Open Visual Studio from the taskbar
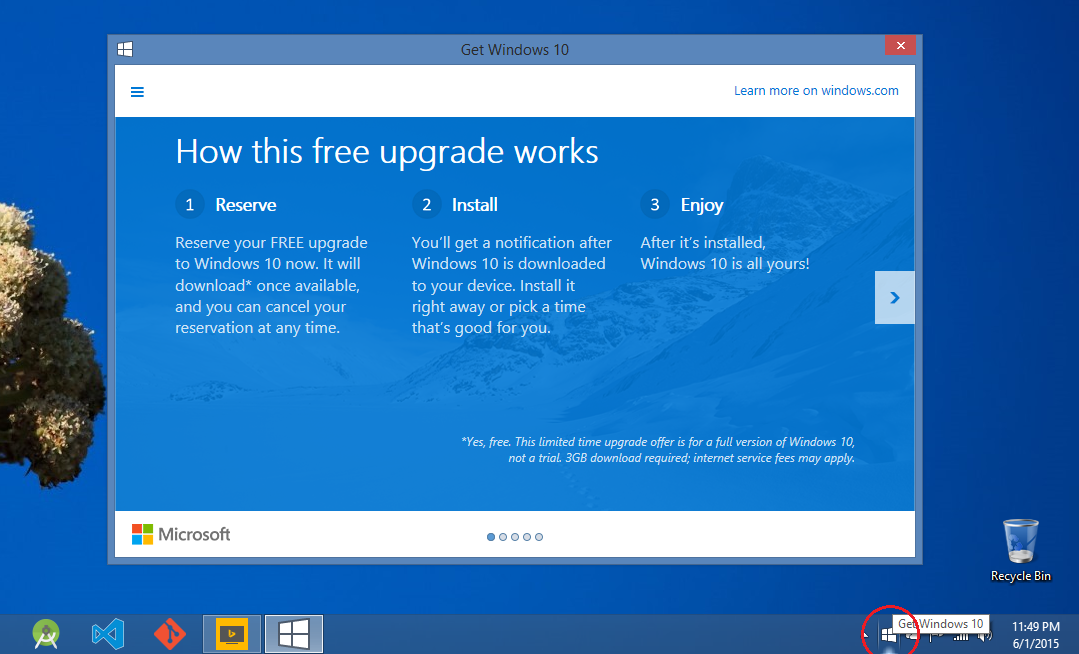Viewport: 1079px width, 654px height. (107, 633)
